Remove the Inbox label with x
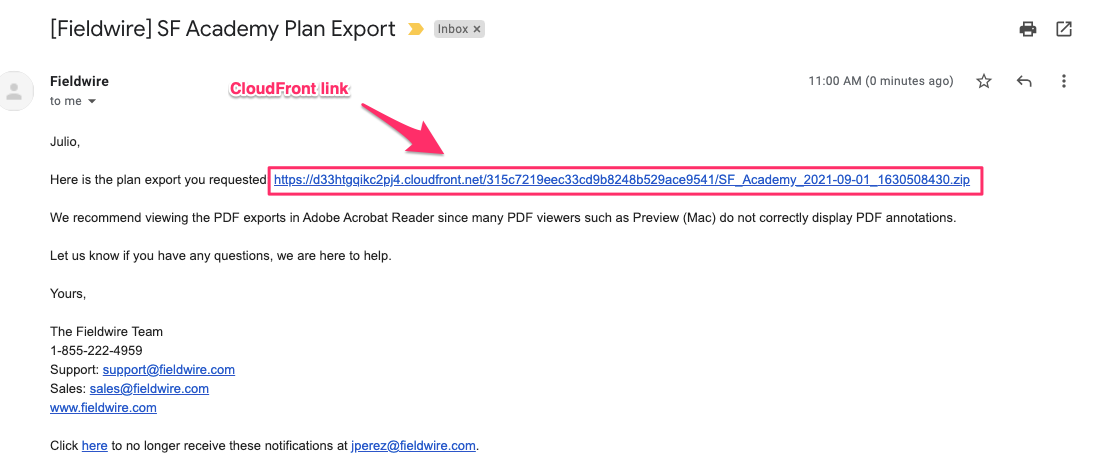The width and height of the screenshot is (1093, 462). (477, 29)
